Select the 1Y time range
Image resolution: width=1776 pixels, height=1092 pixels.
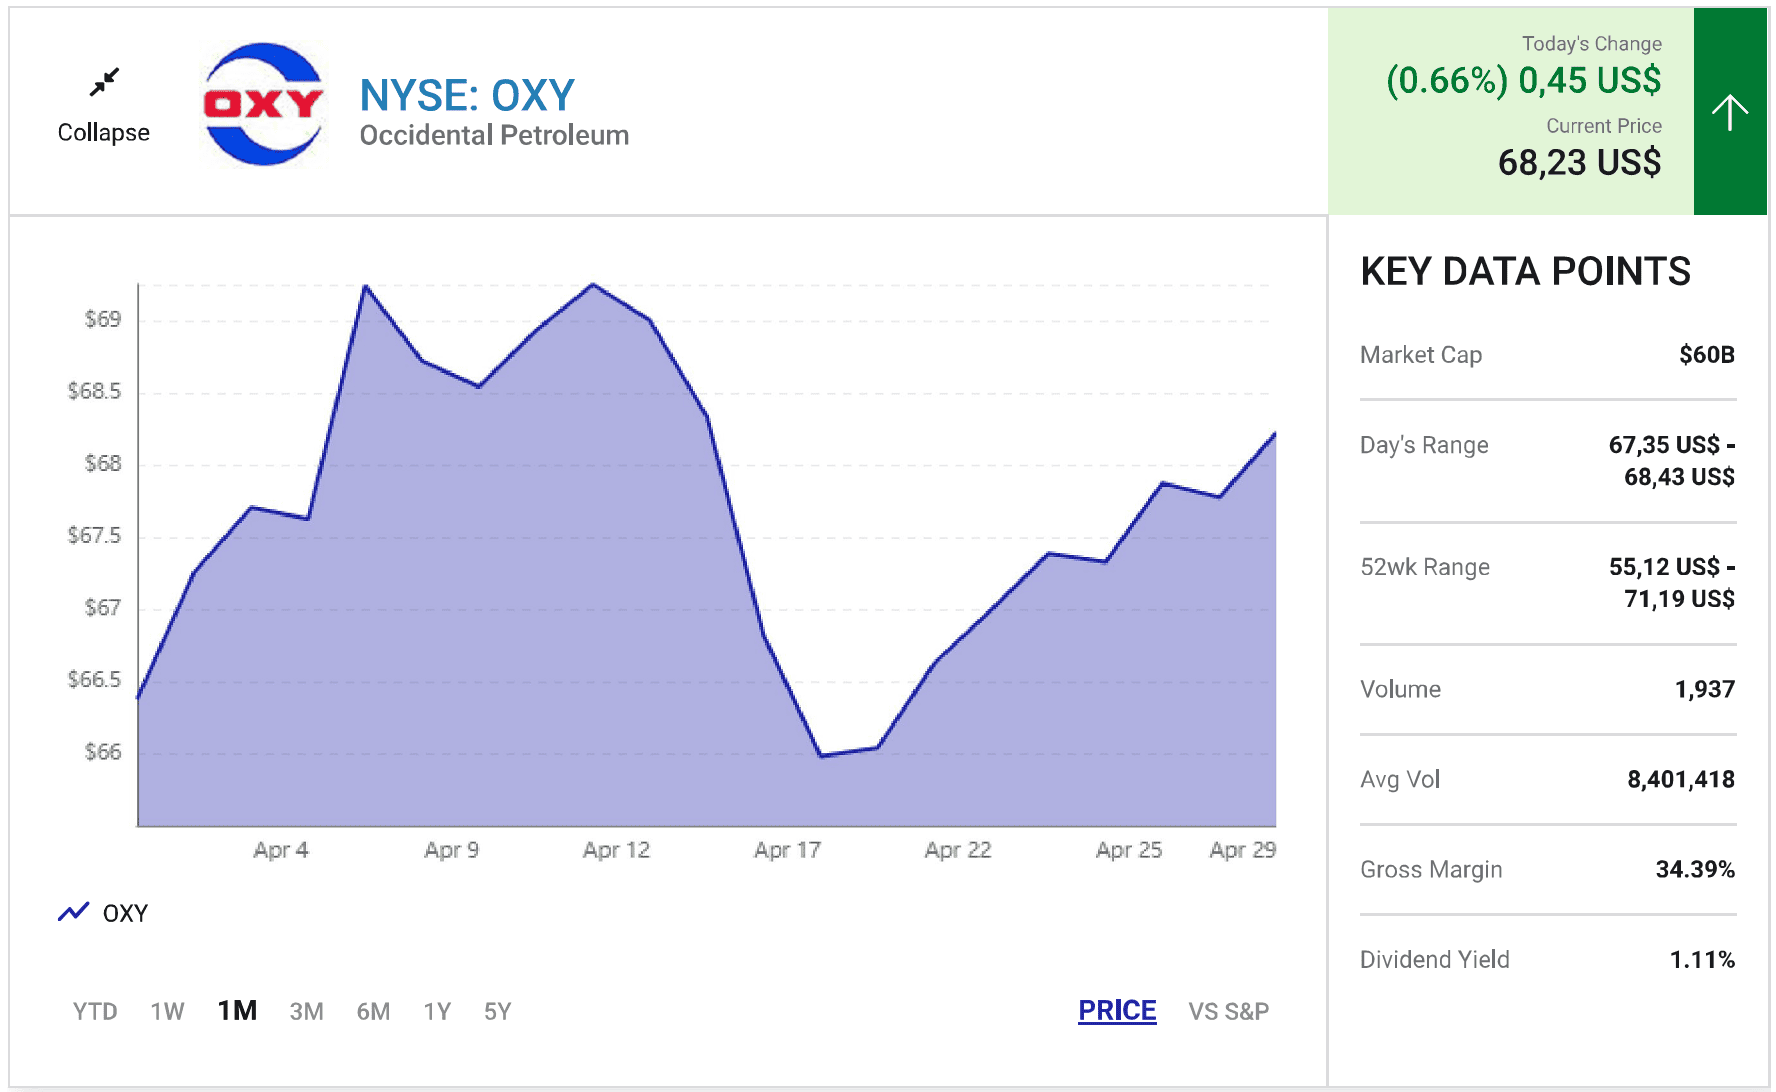tap(437, 1011)
